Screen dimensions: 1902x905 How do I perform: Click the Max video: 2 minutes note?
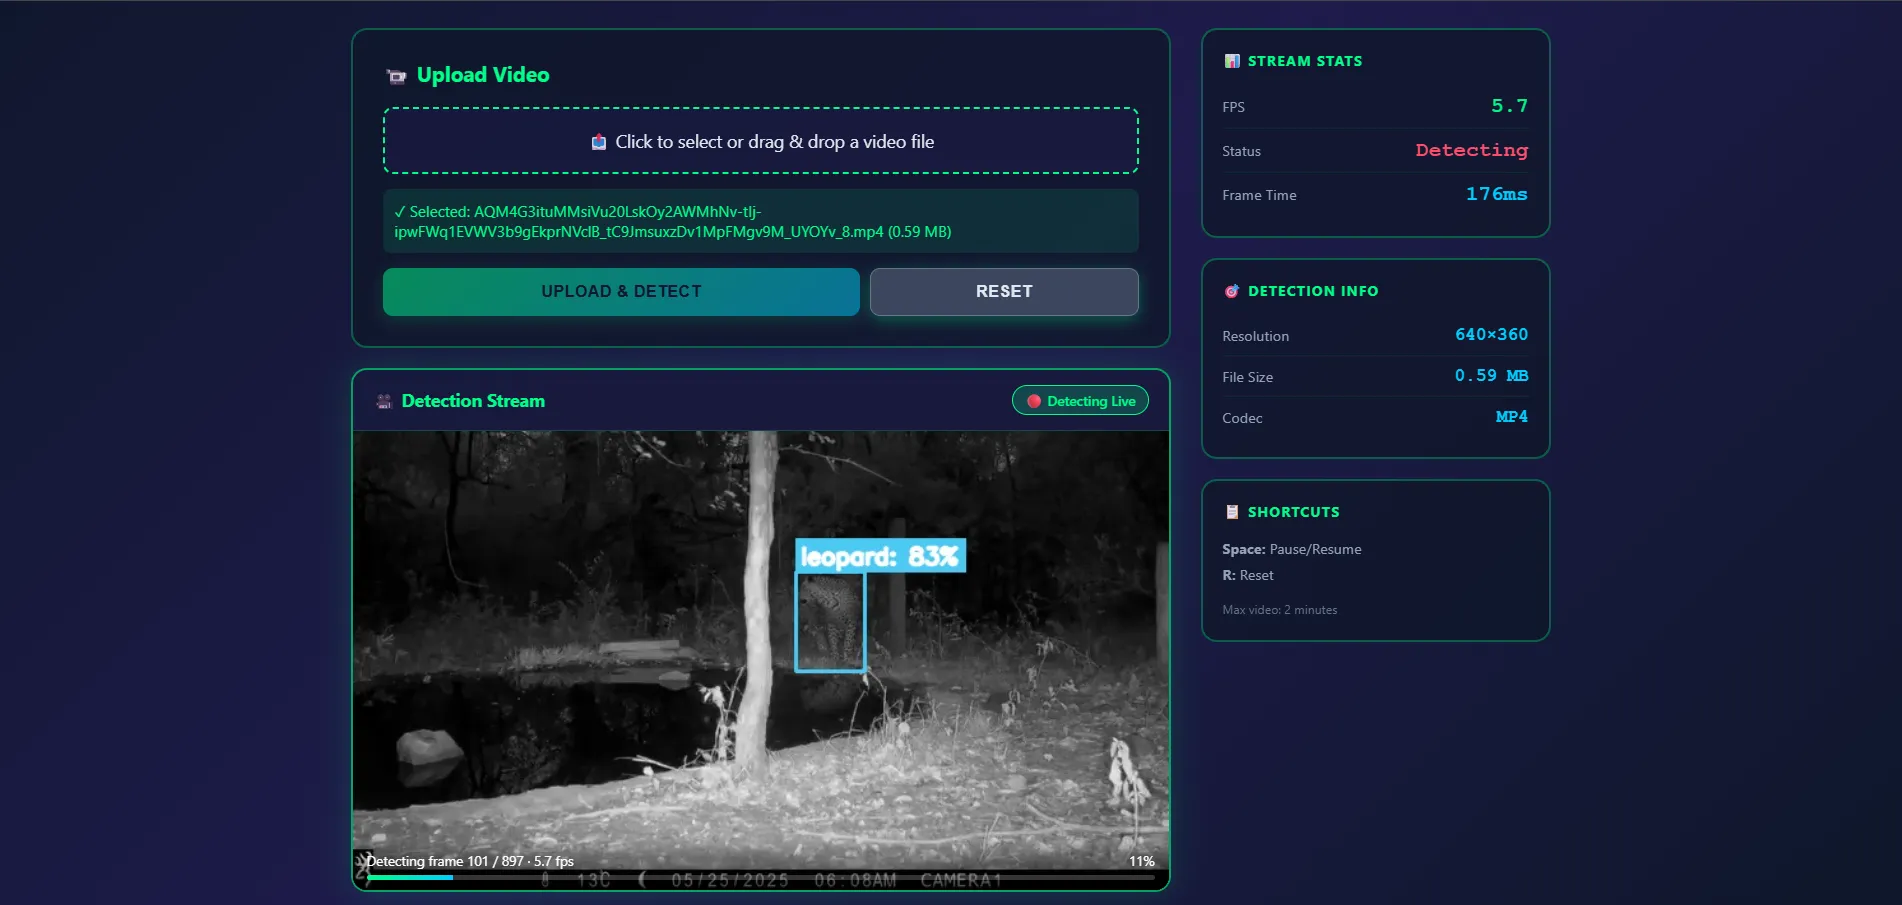pos(1279,610)
